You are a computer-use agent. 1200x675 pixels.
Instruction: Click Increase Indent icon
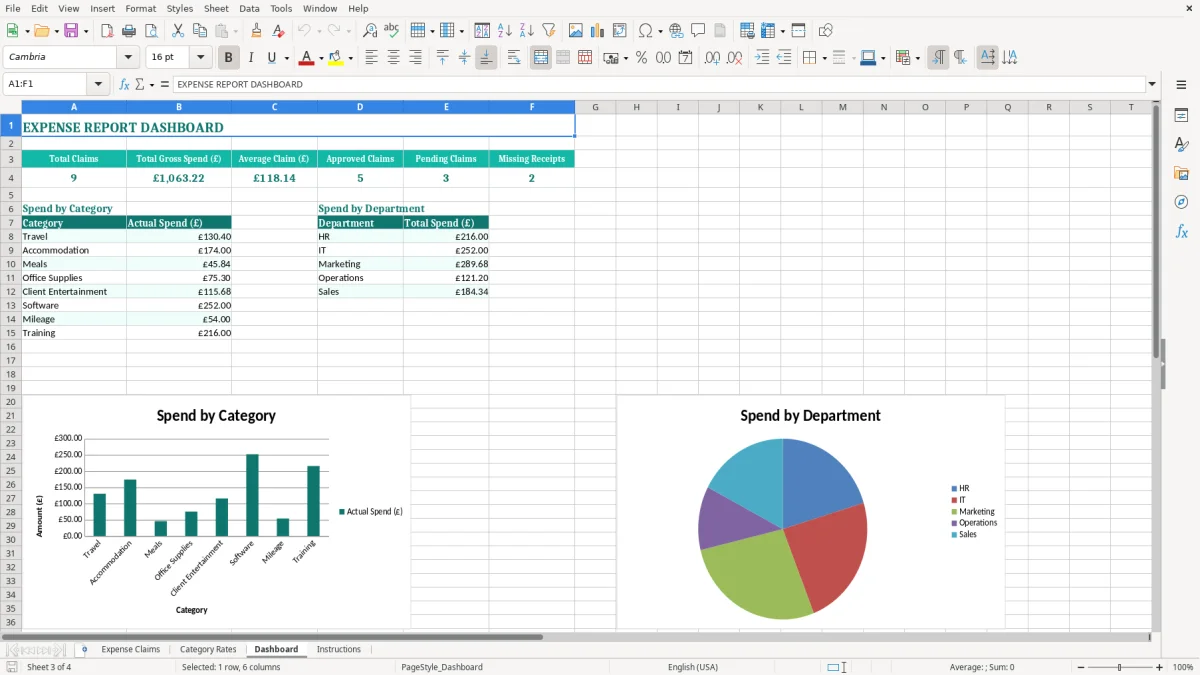[x=762, y=58]
